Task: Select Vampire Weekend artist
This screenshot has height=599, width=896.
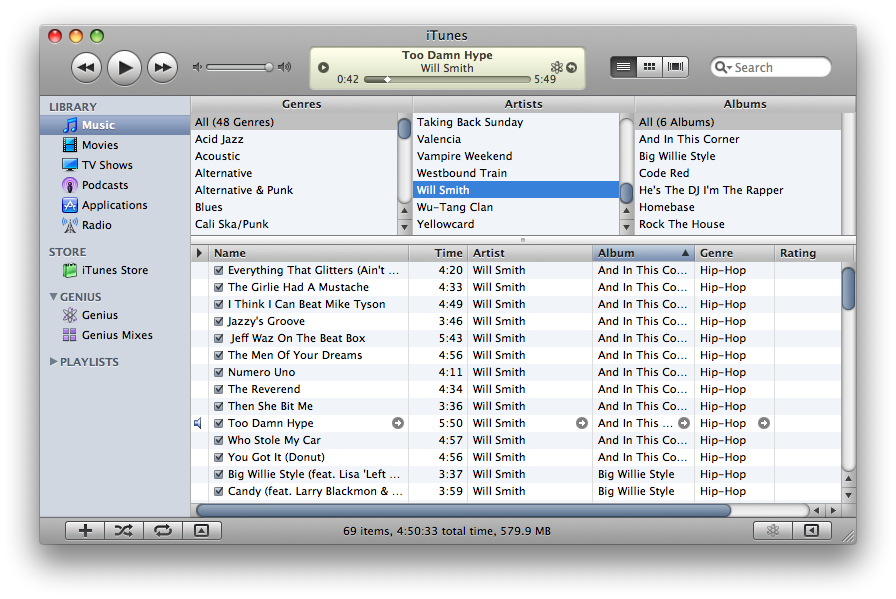Action: (x=516, y=156)
